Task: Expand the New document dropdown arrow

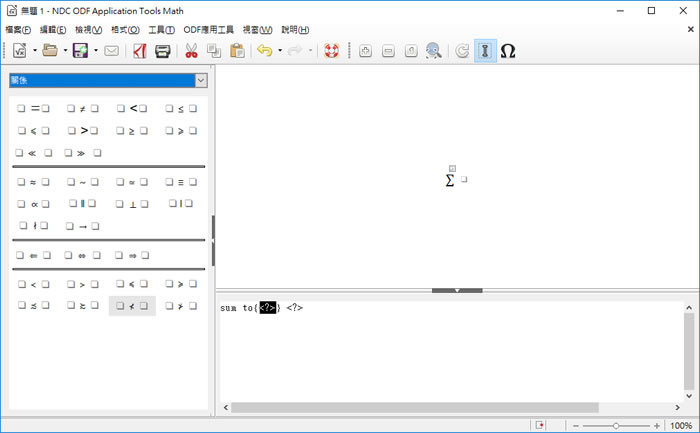Action: click(35, 50)
